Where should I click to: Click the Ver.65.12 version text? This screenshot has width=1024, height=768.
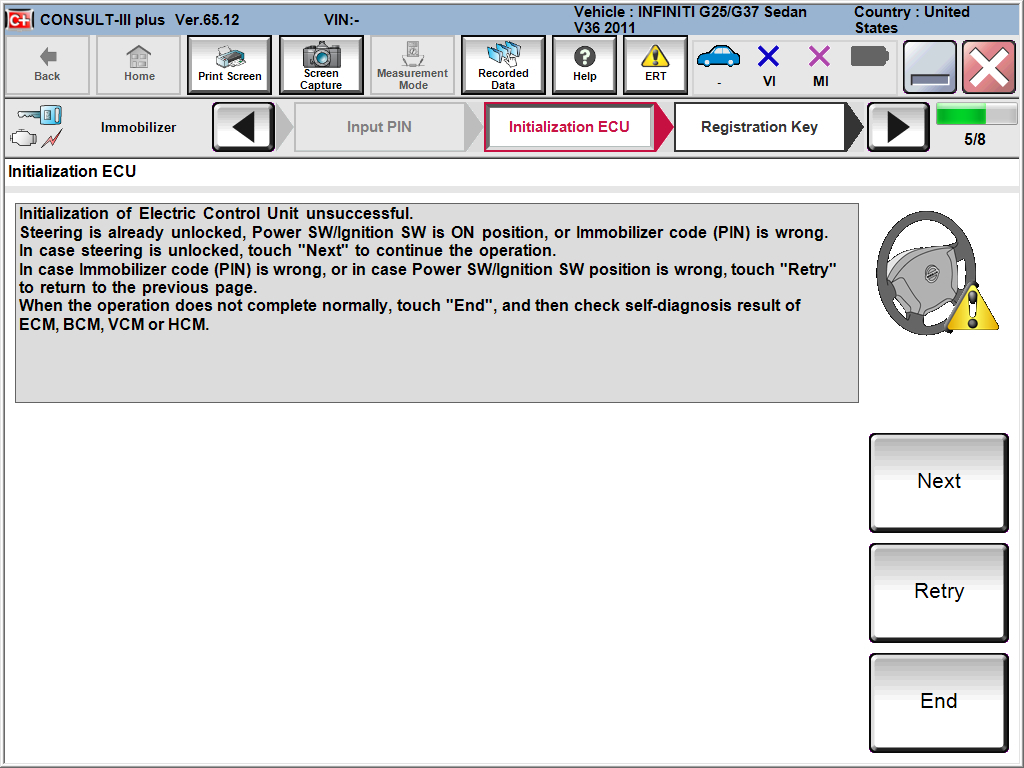click(207, 20)
